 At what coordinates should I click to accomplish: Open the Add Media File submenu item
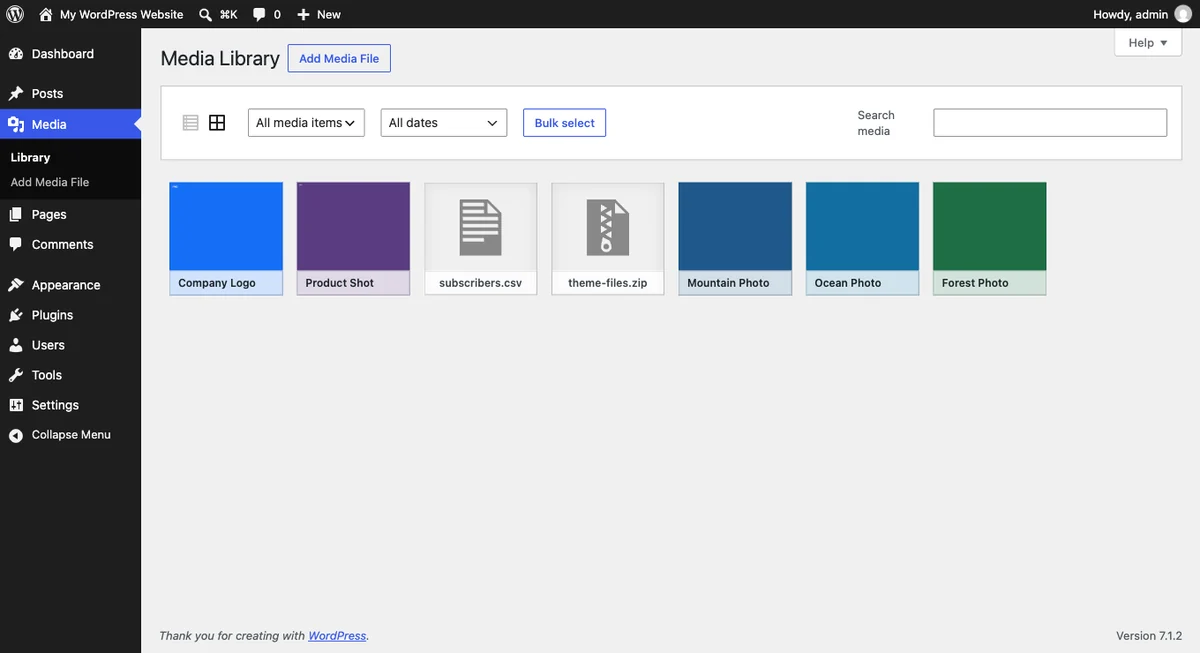(50, 182)
